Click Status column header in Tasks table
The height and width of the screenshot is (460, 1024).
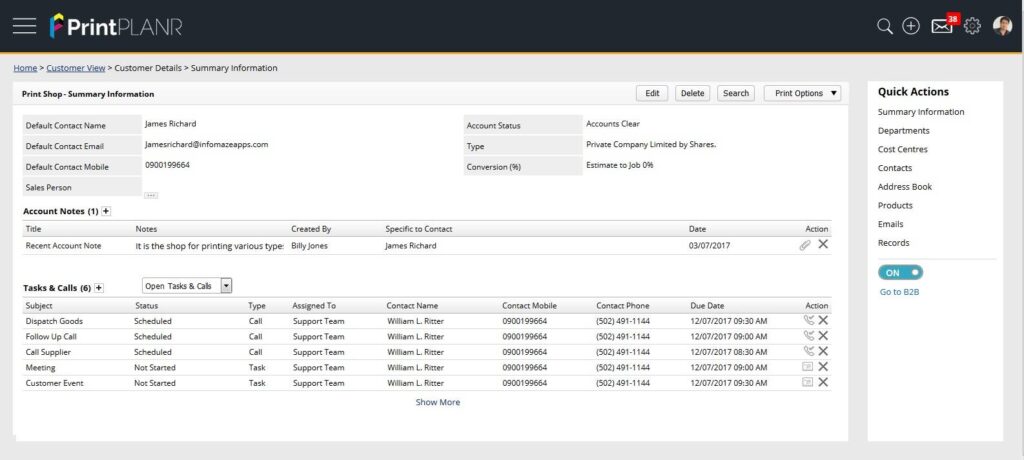pyautogui.click(x=147, y=306)
